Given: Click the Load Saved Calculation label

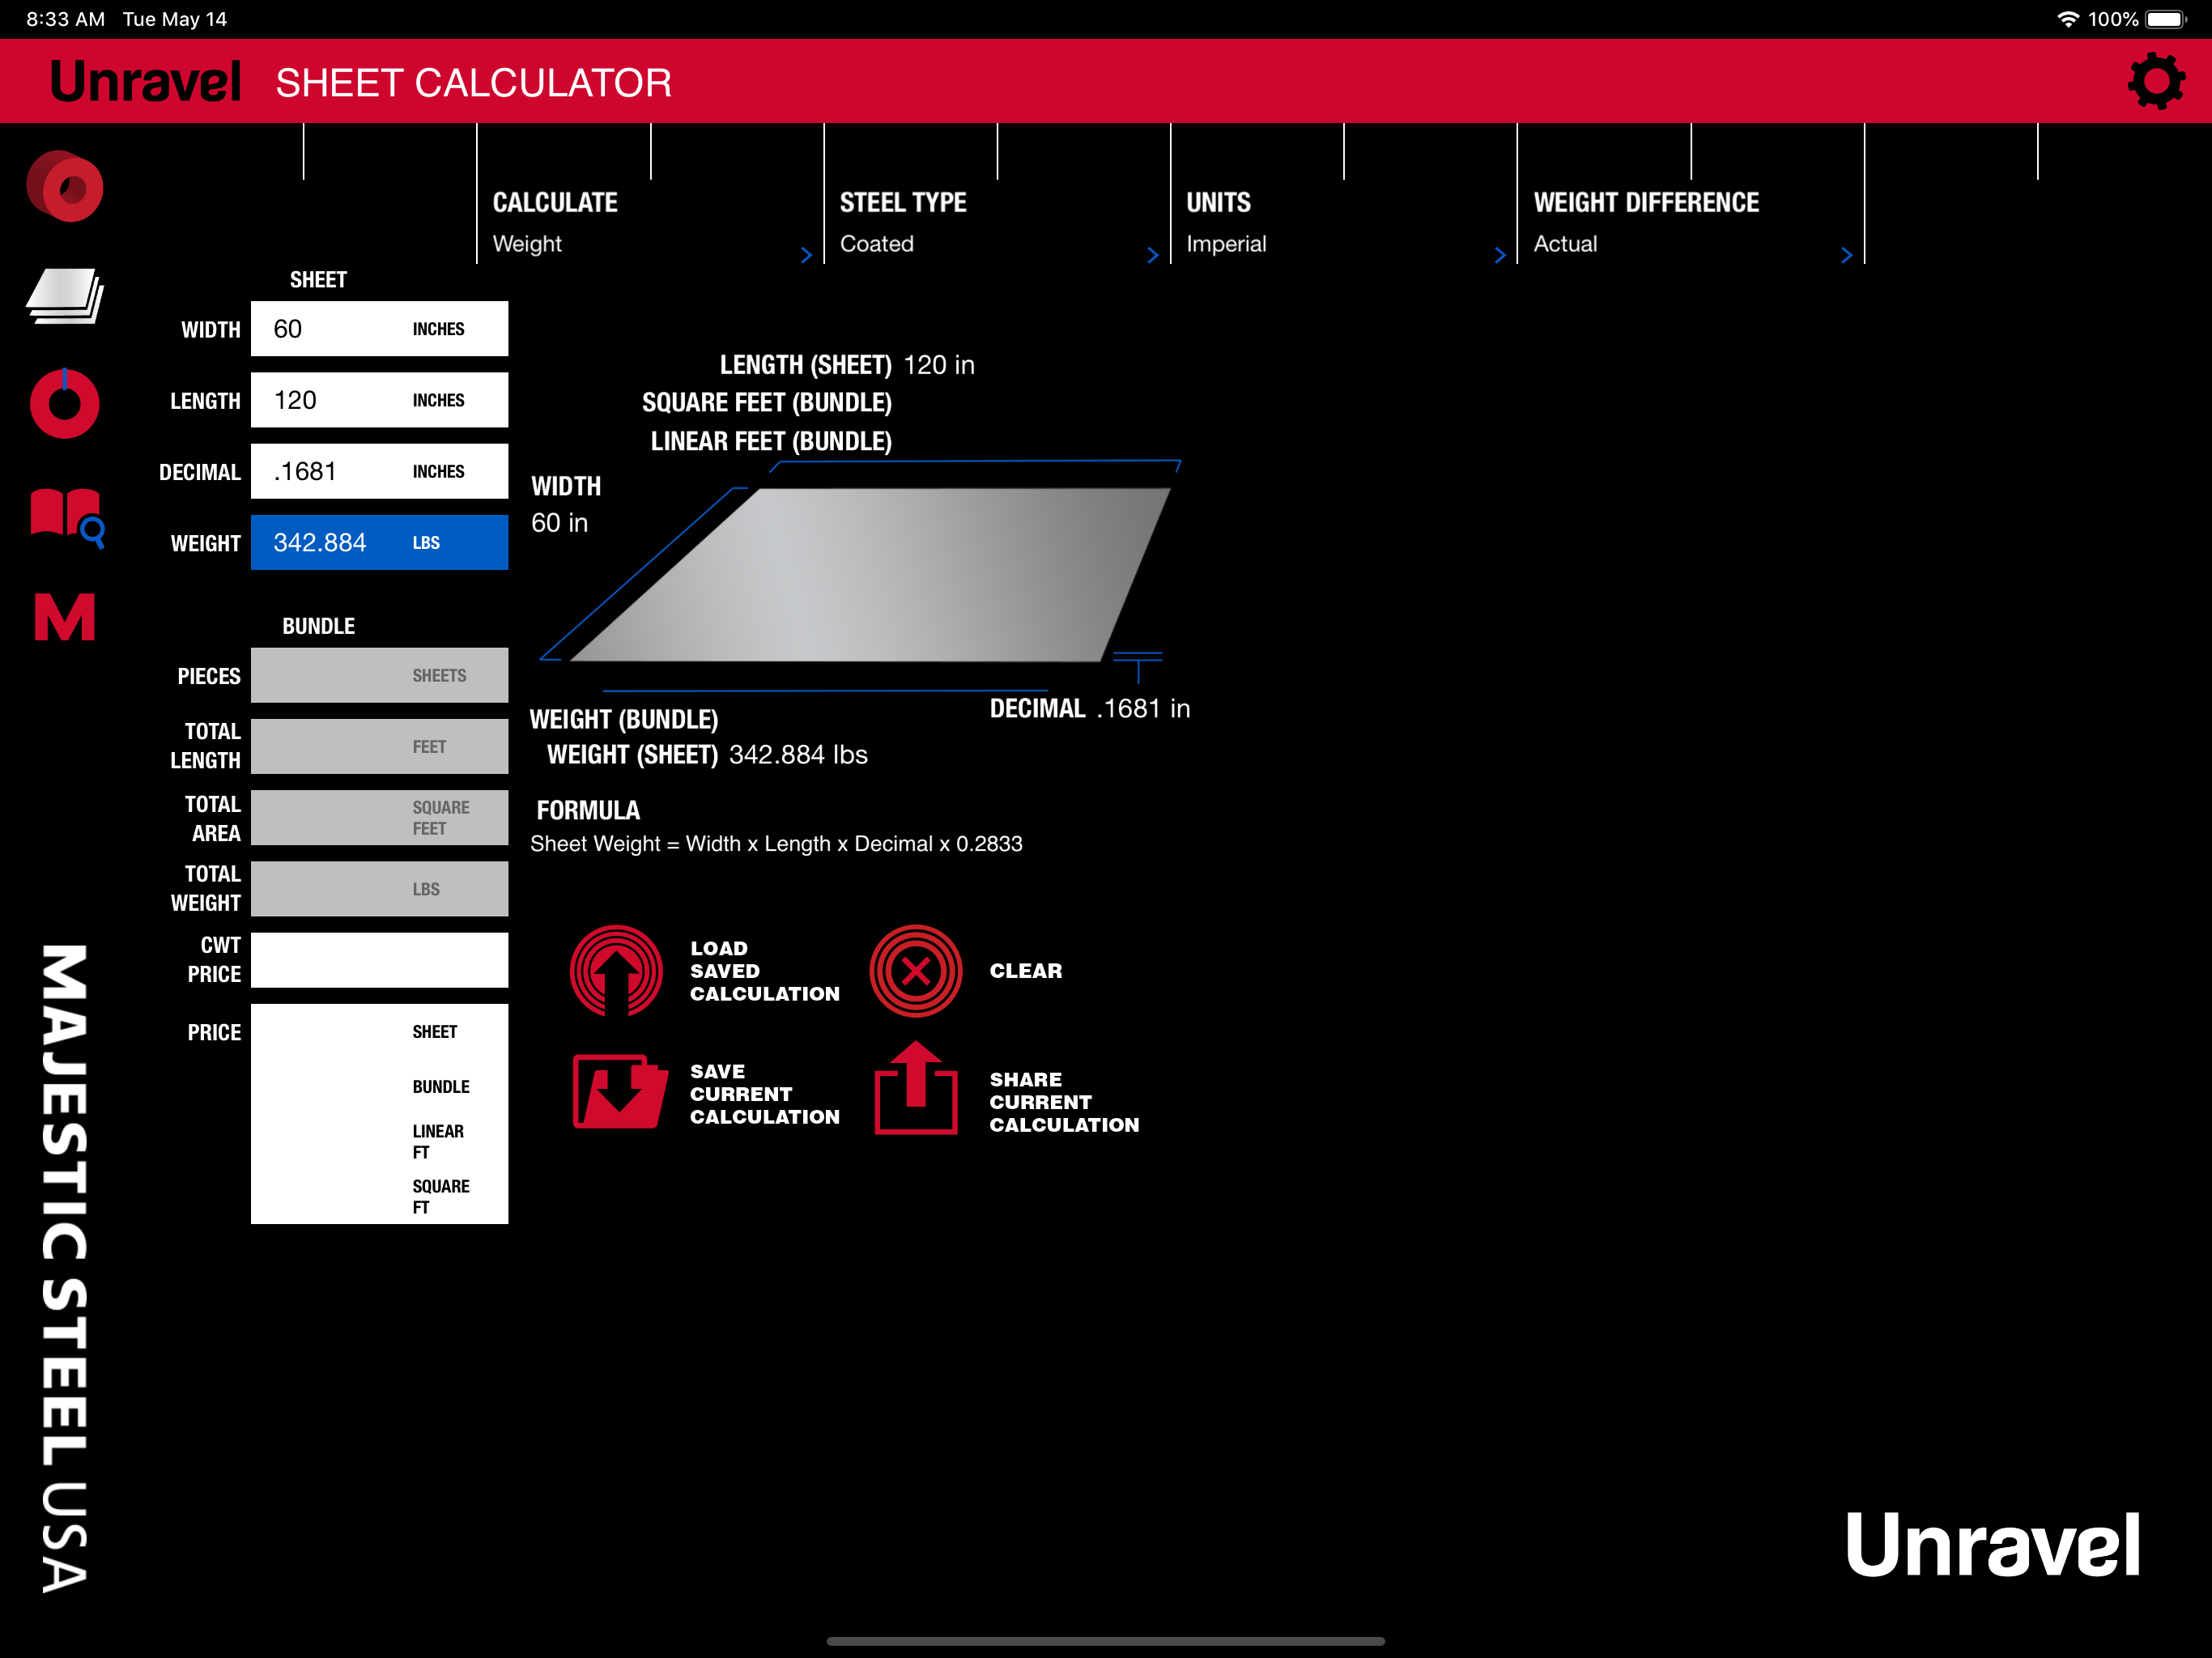Looking at the screenshot, I should pos(764,971).
